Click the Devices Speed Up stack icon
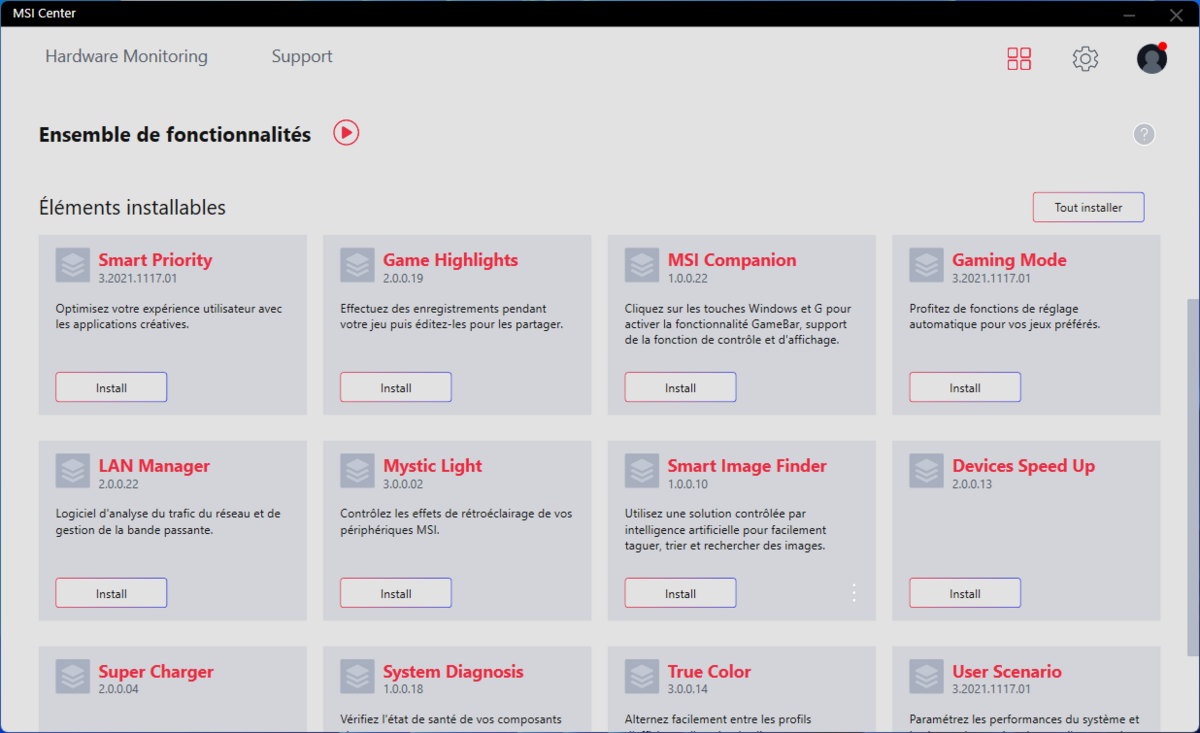 click(926, 471)
